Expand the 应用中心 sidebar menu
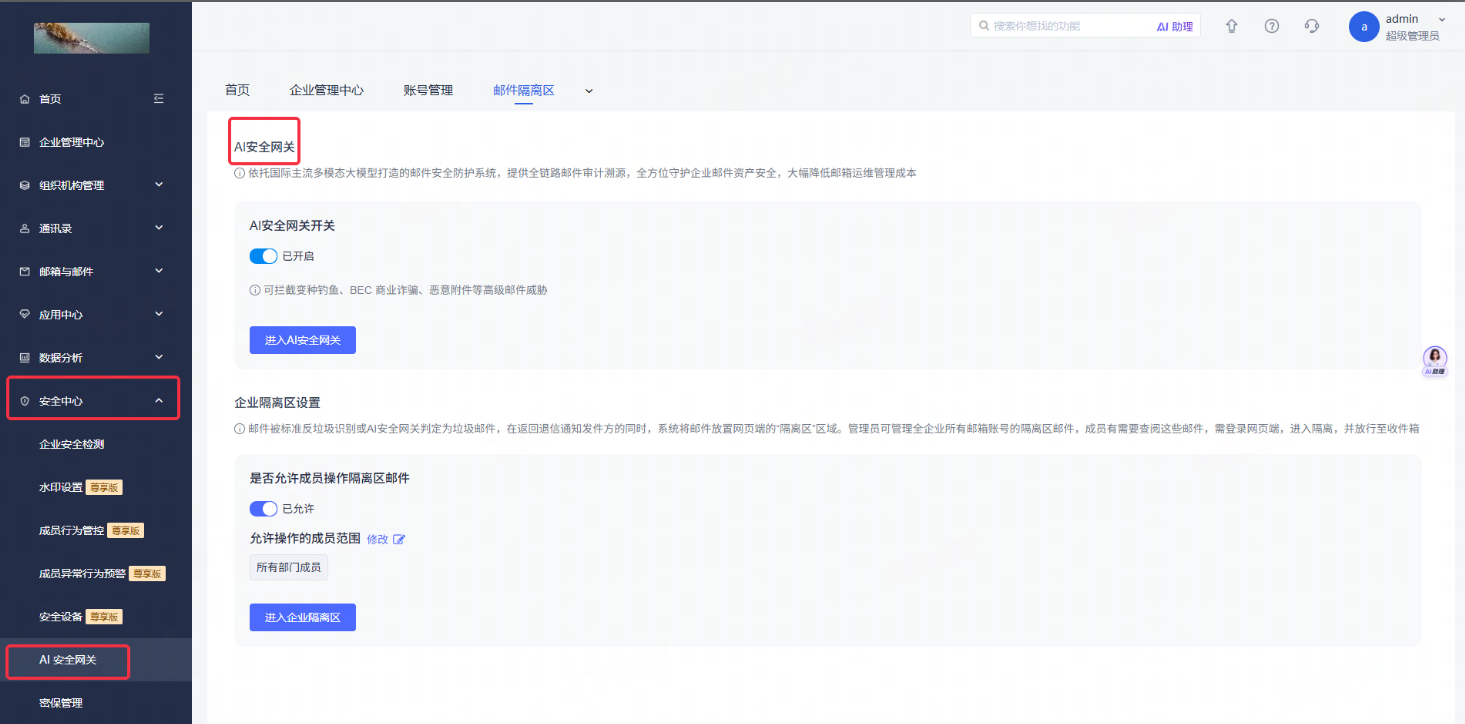 pyautogui.click(x=96, y=314)
